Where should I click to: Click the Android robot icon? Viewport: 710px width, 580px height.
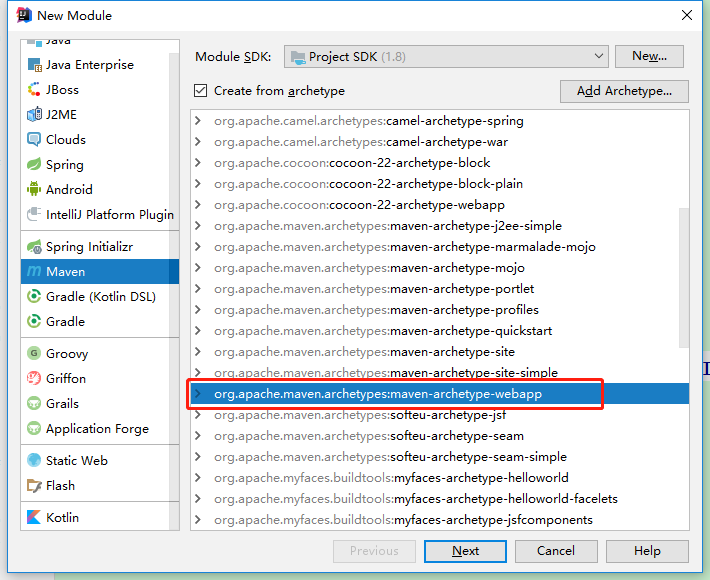(34, 189)
